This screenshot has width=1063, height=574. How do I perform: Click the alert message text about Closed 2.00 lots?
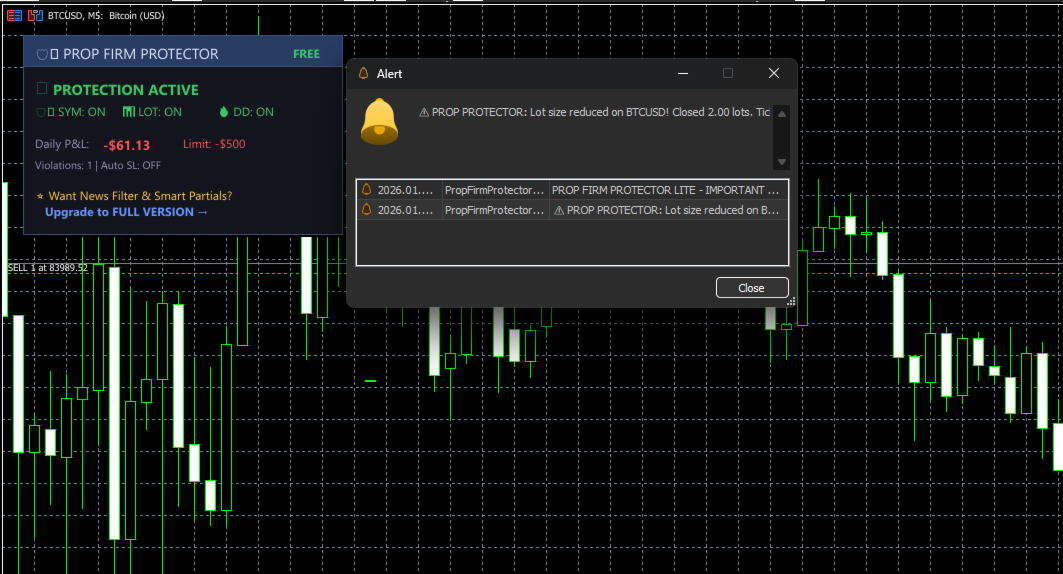pos(595,112)
